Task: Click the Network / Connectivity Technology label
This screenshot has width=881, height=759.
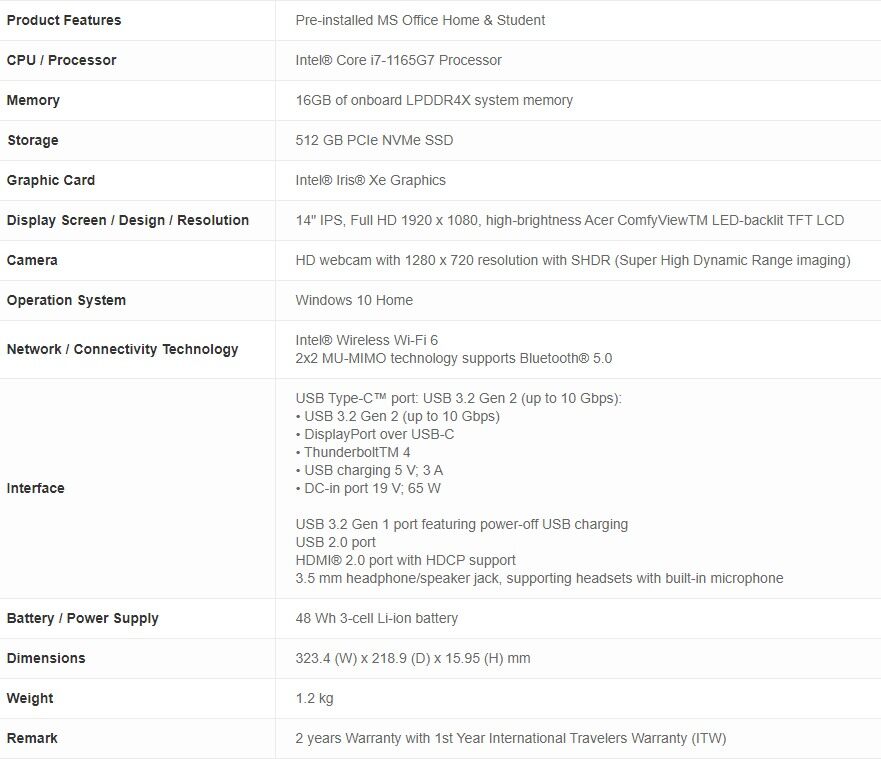Action: click(122, 349)
